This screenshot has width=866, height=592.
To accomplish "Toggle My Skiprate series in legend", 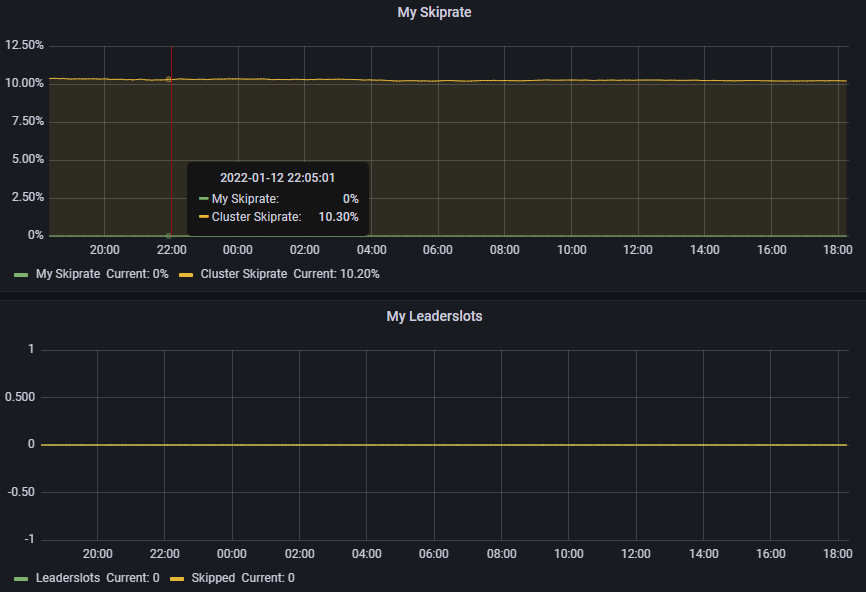I will (68, 274).
